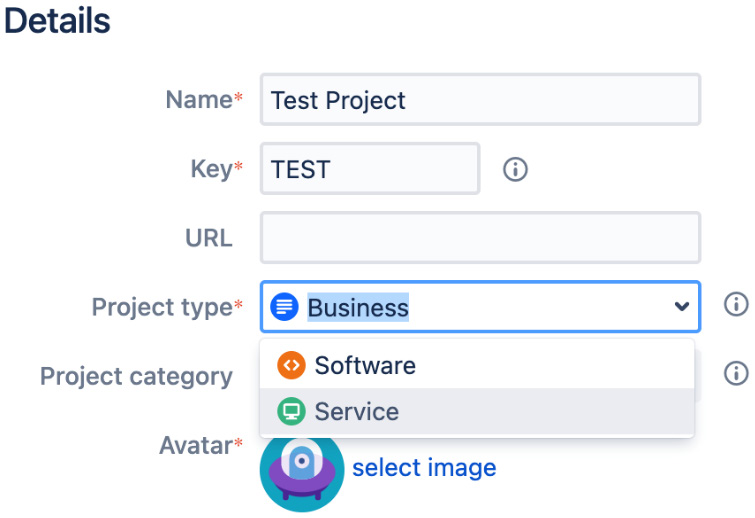
Task: Click the blue Business project type icon
Action: [x=285, y=307]
